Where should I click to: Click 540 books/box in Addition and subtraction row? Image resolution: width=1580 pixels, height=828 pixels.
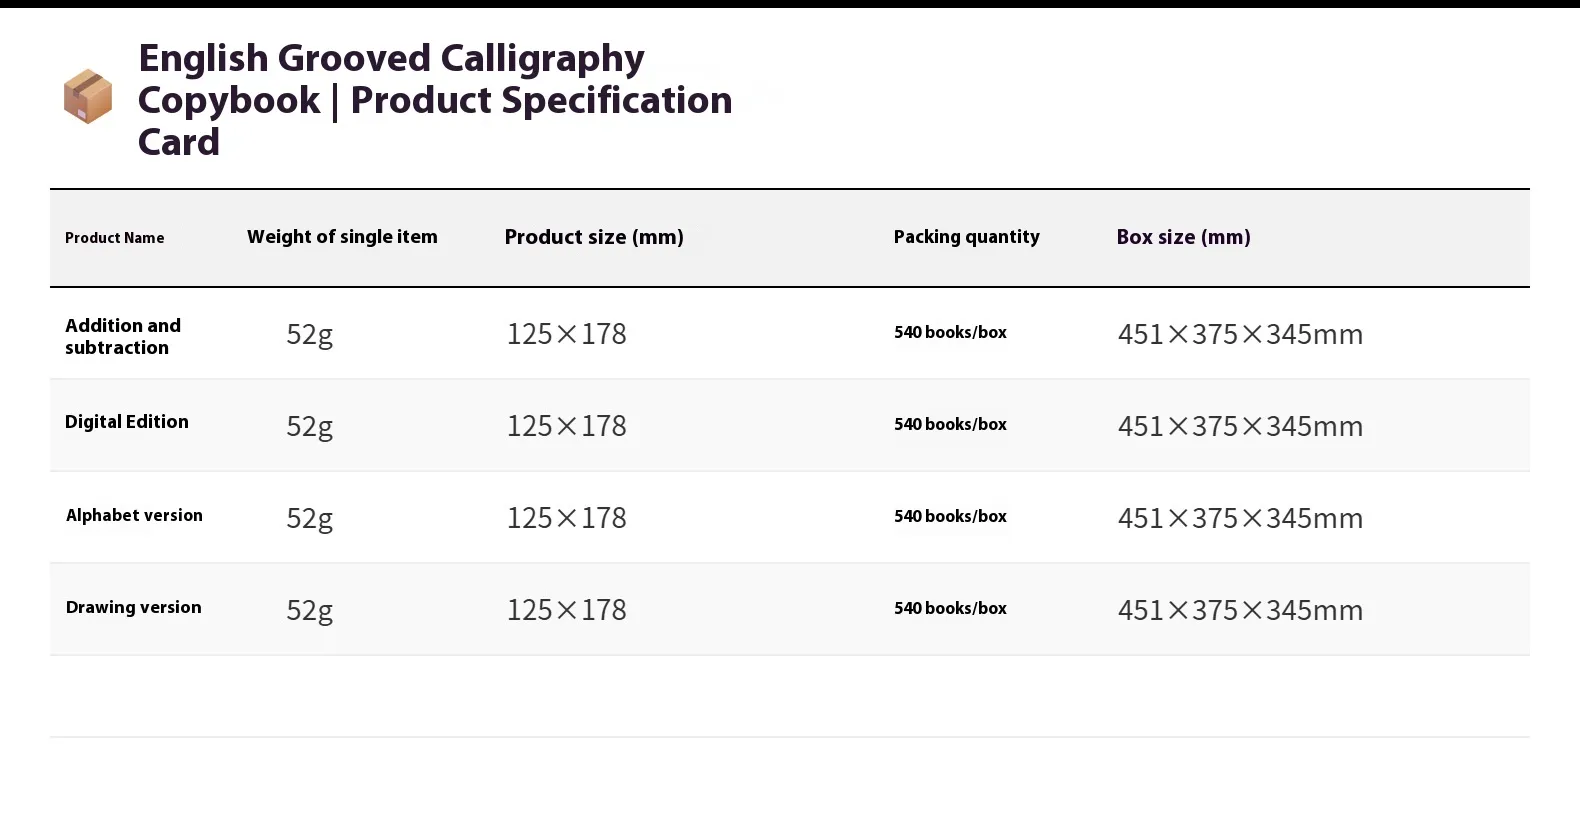tap(950, 333)
